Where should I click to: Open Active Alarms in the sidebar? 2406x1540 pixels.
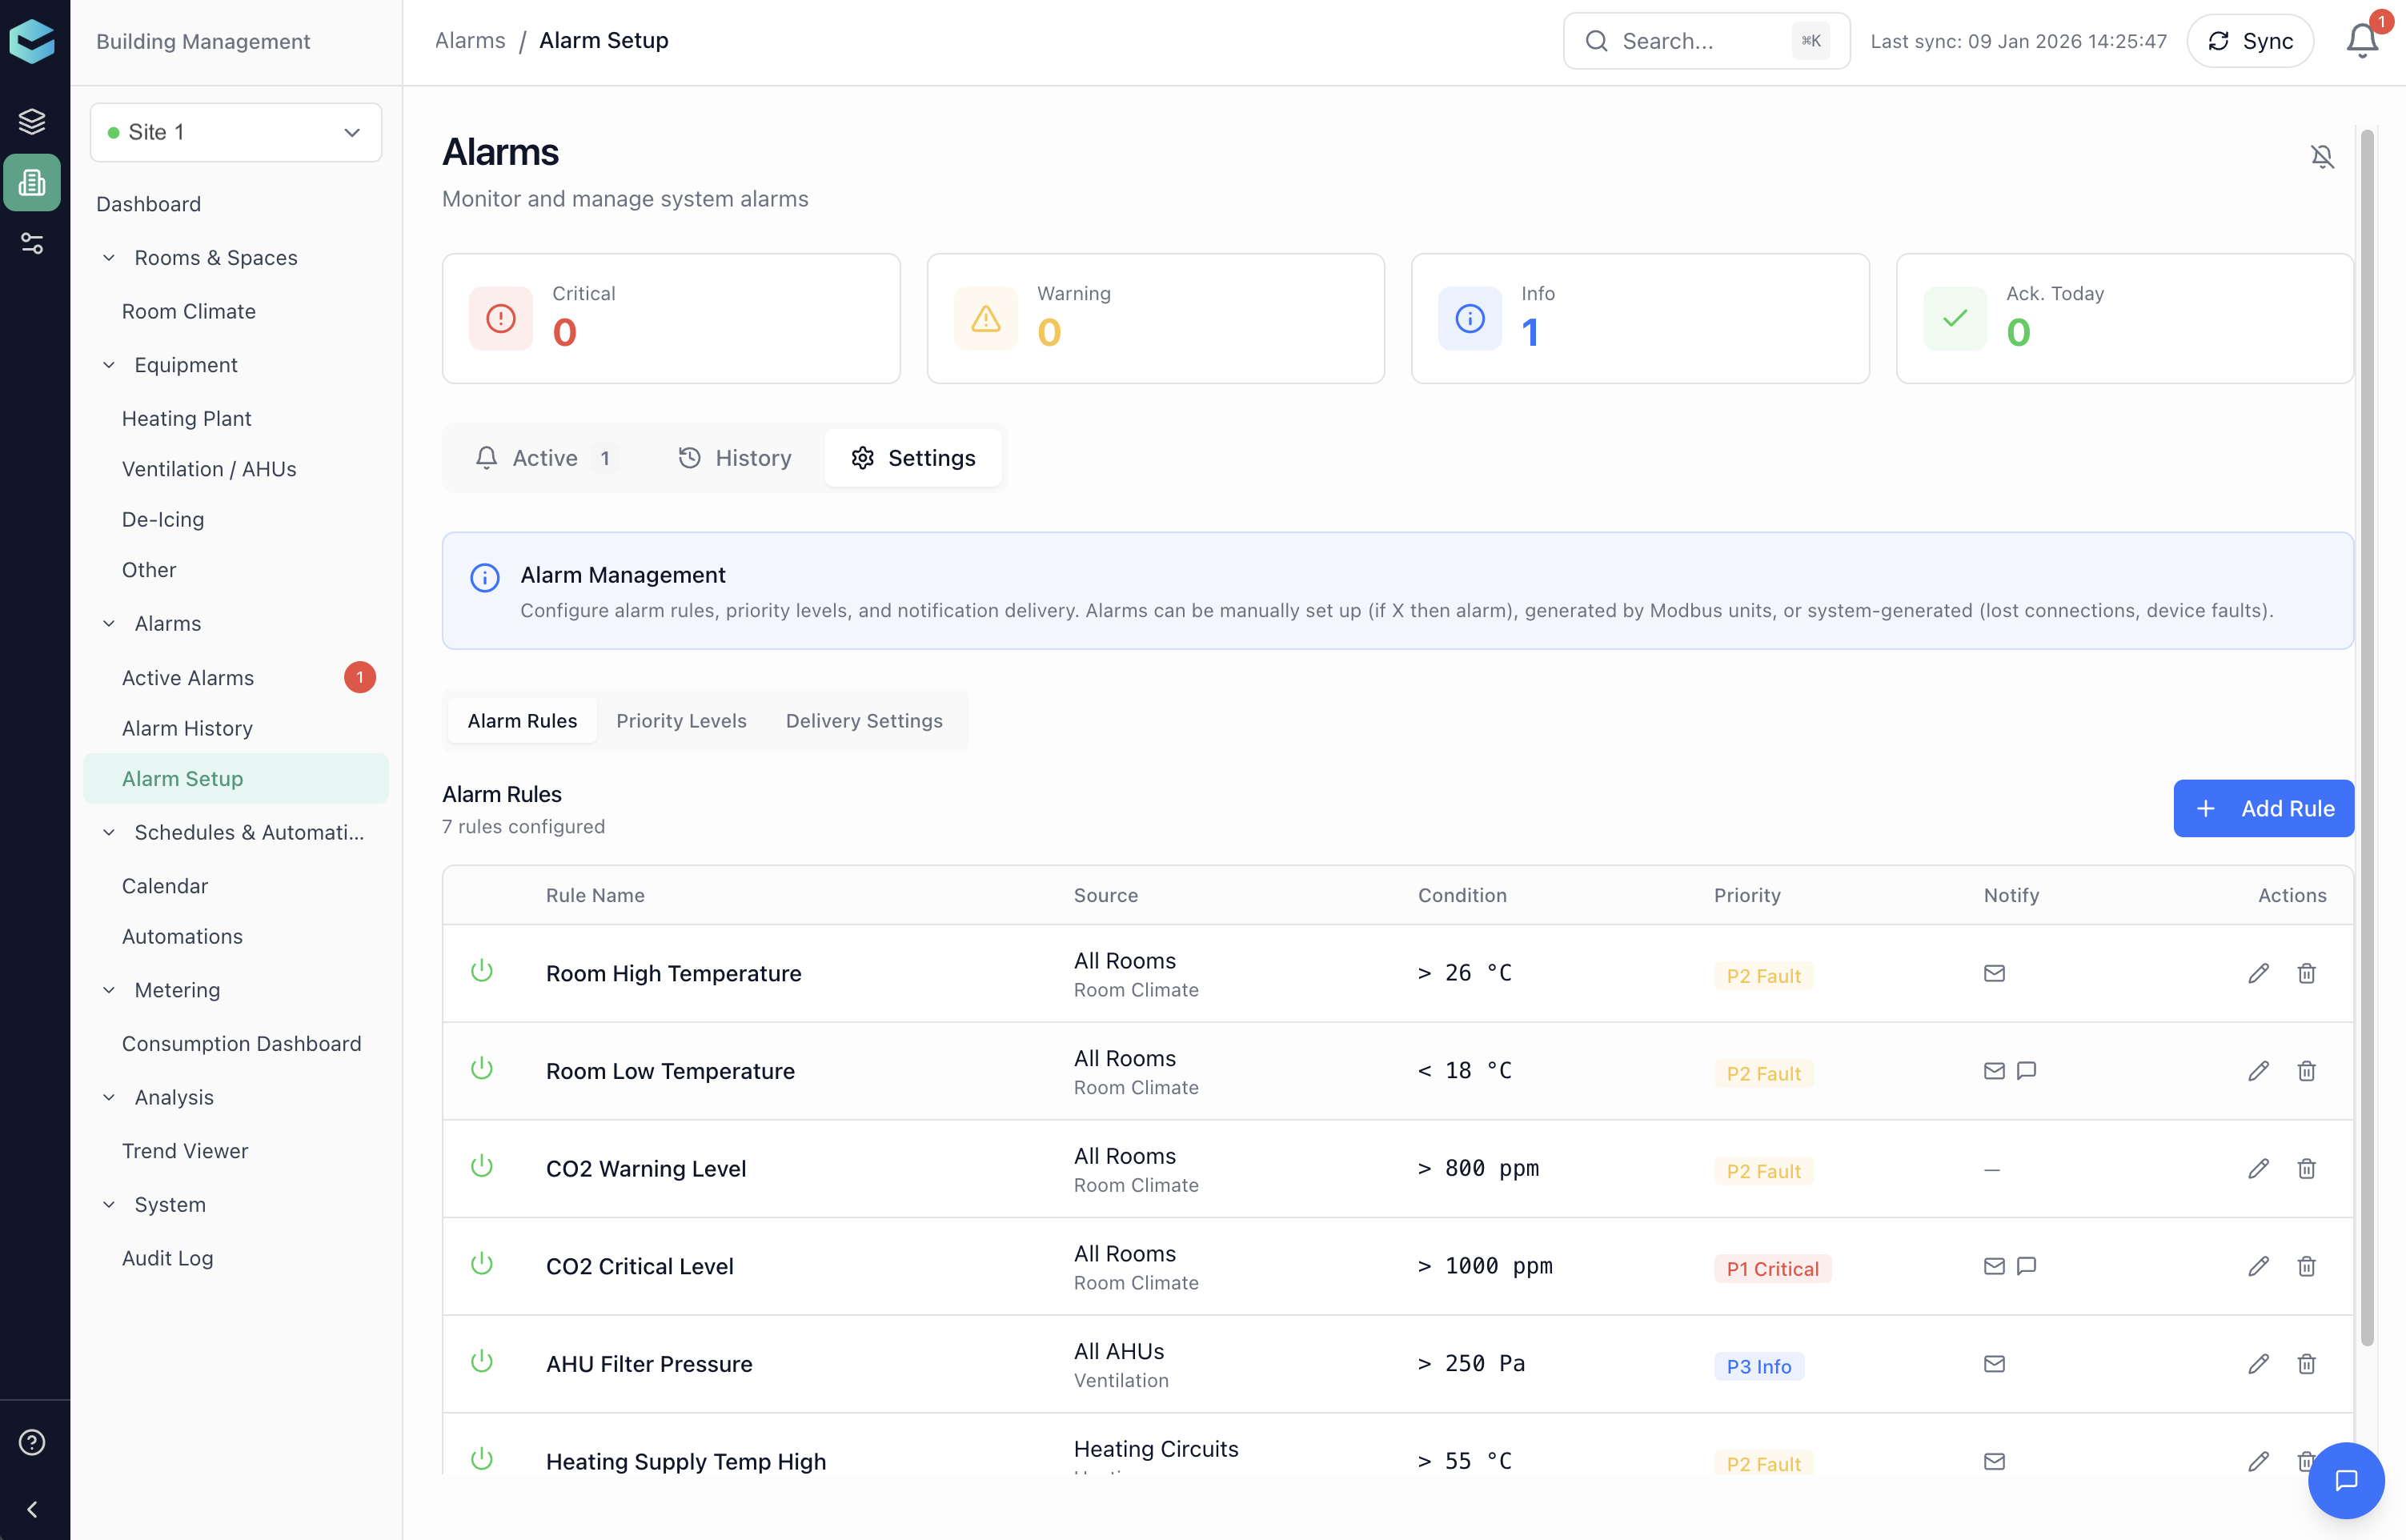(236, 678)
